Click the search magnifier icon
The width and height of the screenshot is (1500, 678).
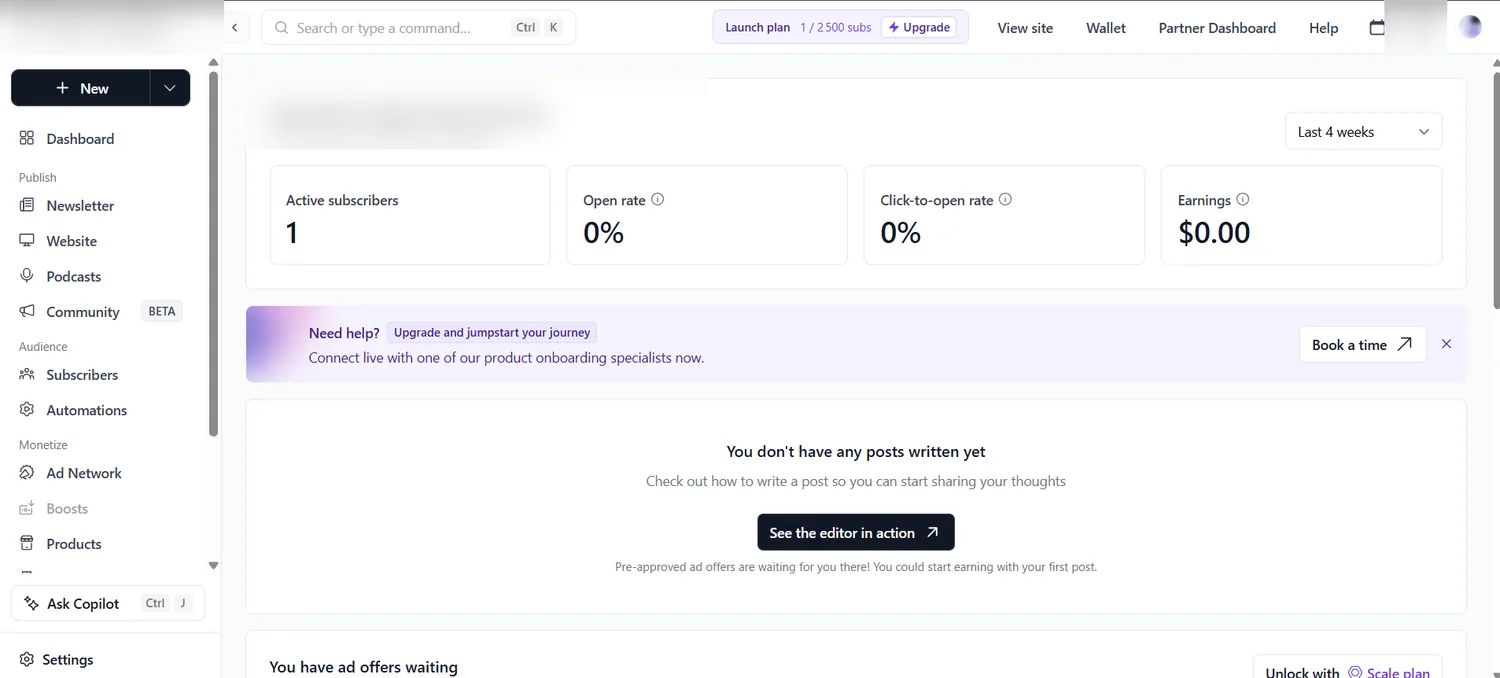282,28
